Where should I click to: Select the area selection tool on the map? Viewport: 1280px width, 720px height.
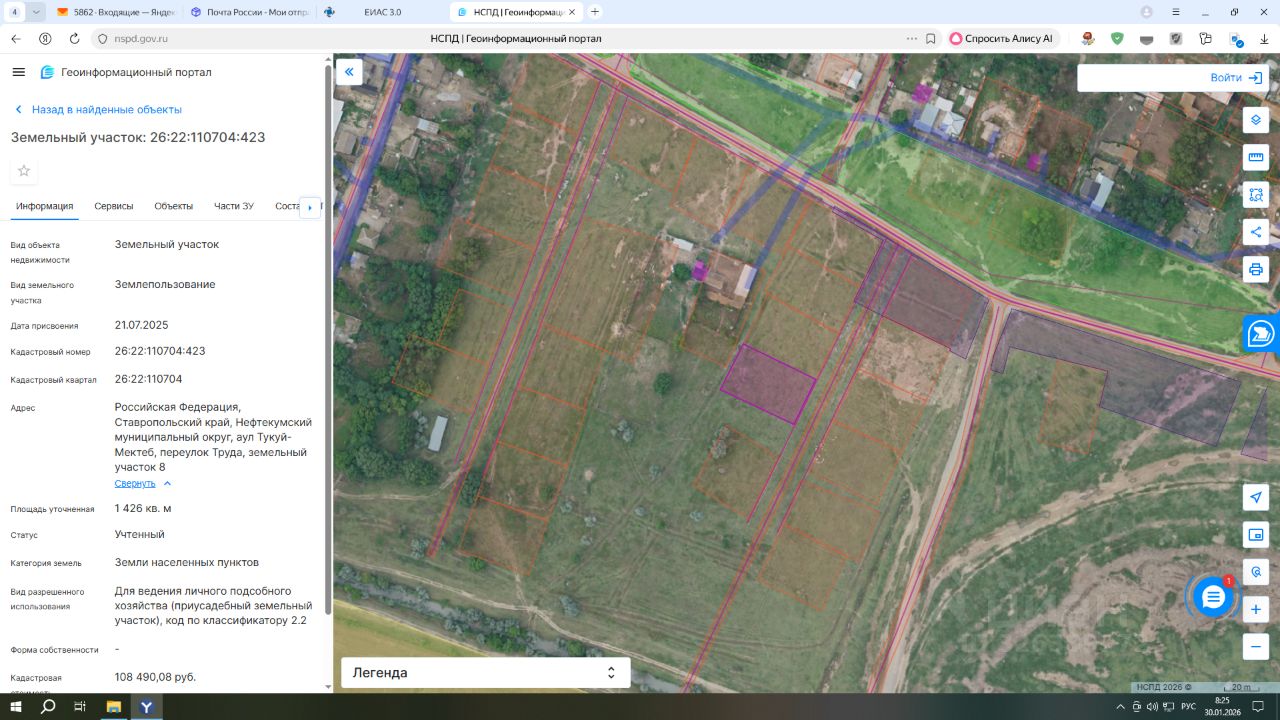(x=1256, y=195)
